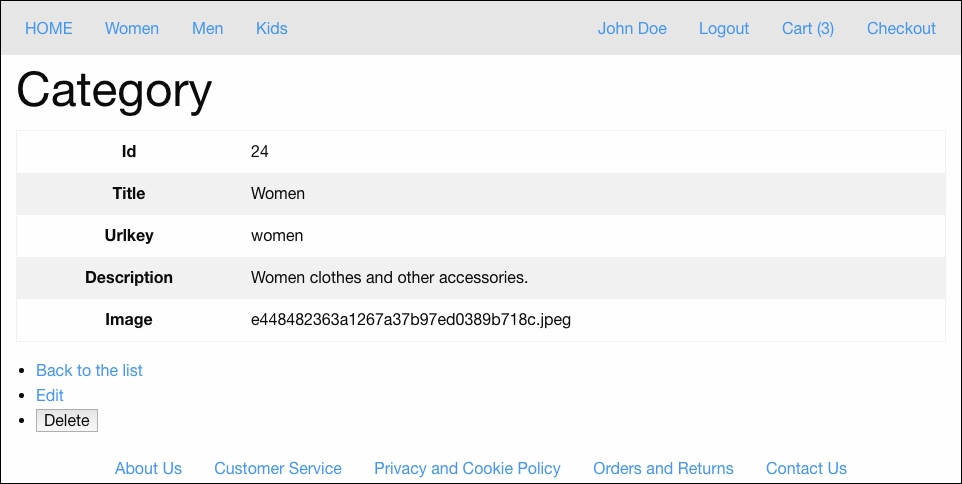Open the Edit category link
The height and width of the screenshot is (484, 962).
click(x=50, y=396)
